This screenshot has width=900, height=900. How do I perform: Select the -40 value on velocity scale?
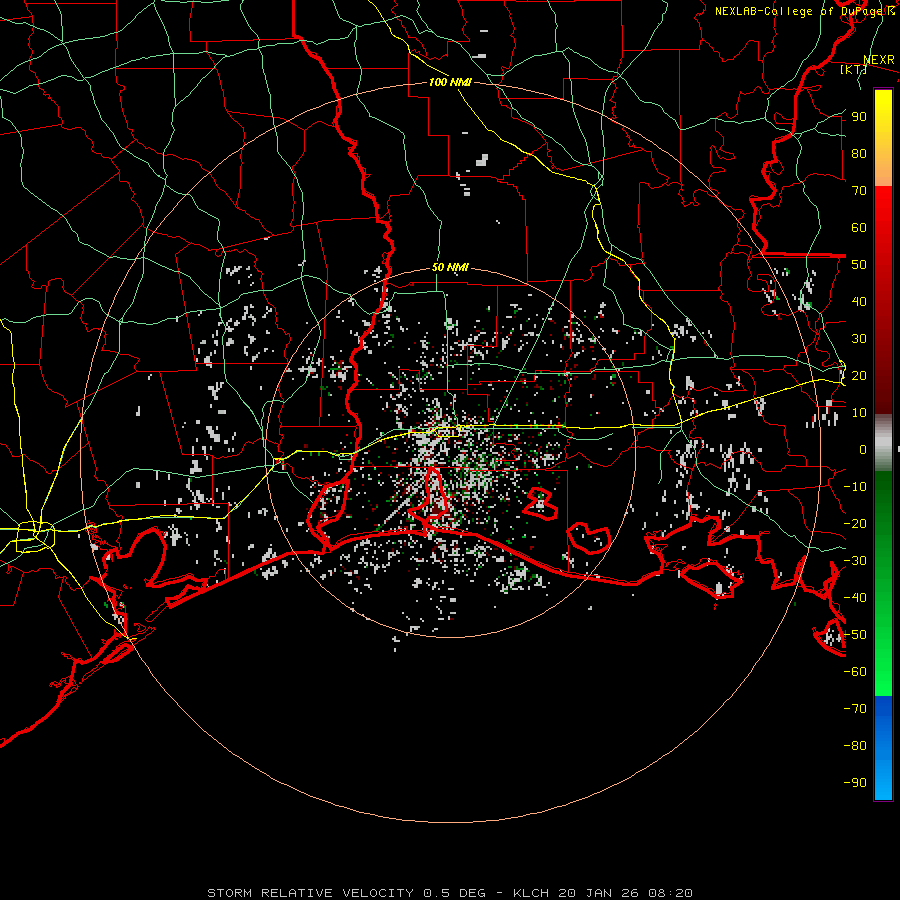[x=855, y=598]
